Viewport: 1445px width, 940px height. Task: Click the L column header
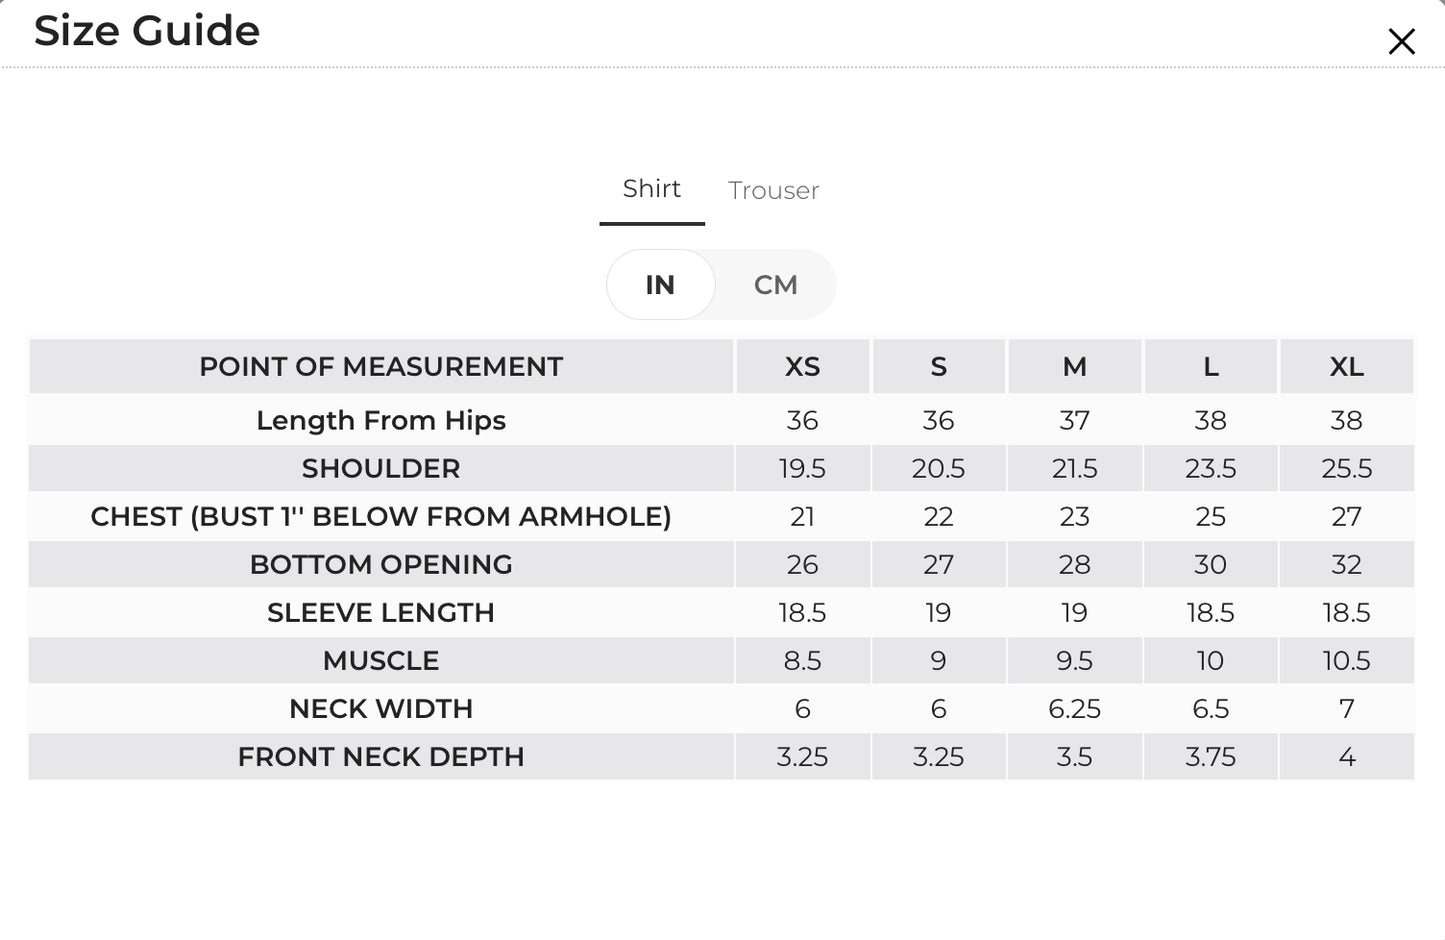click(x=1210, y=367)
